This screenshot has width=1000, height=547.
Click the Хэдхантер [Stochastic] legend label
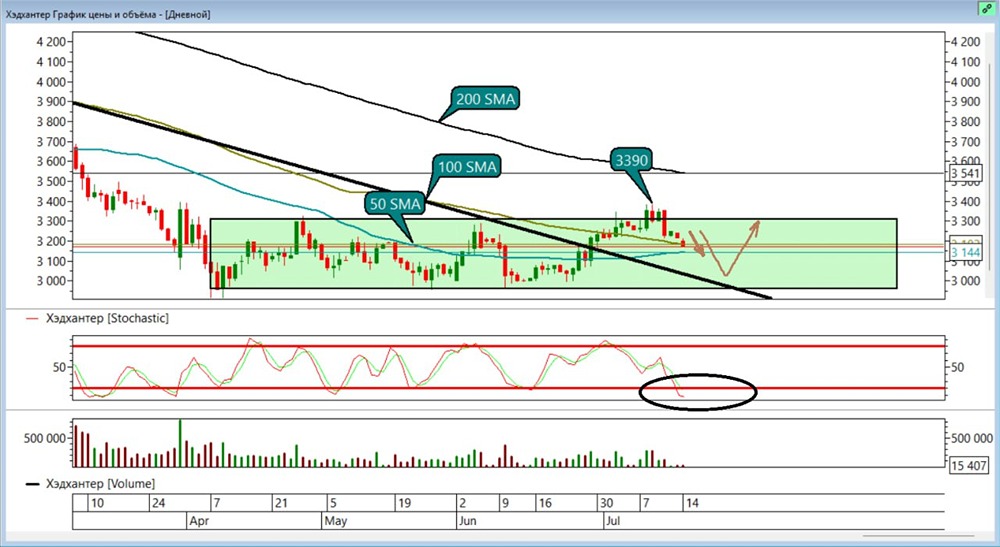click(x=107, y=317)
